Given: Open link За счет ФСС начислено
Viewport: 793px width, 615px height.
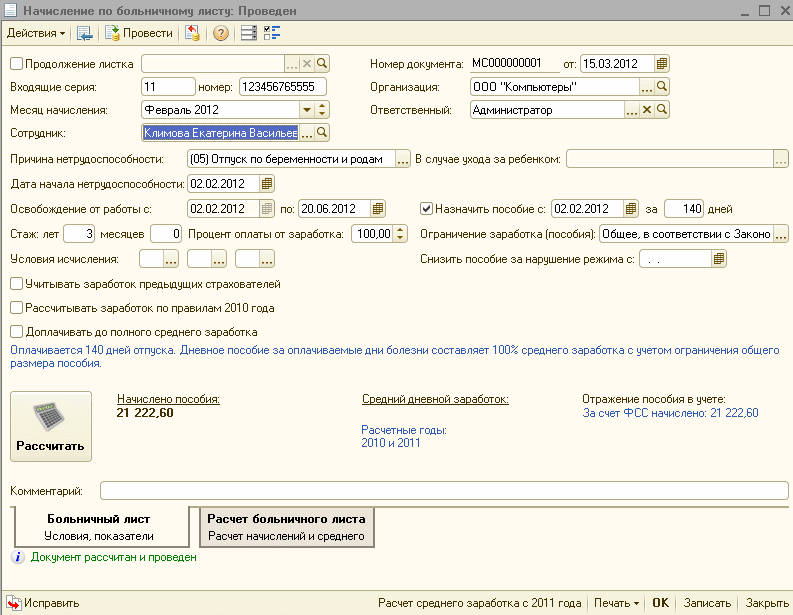Looking at the screenshot, I should [670, 412].
